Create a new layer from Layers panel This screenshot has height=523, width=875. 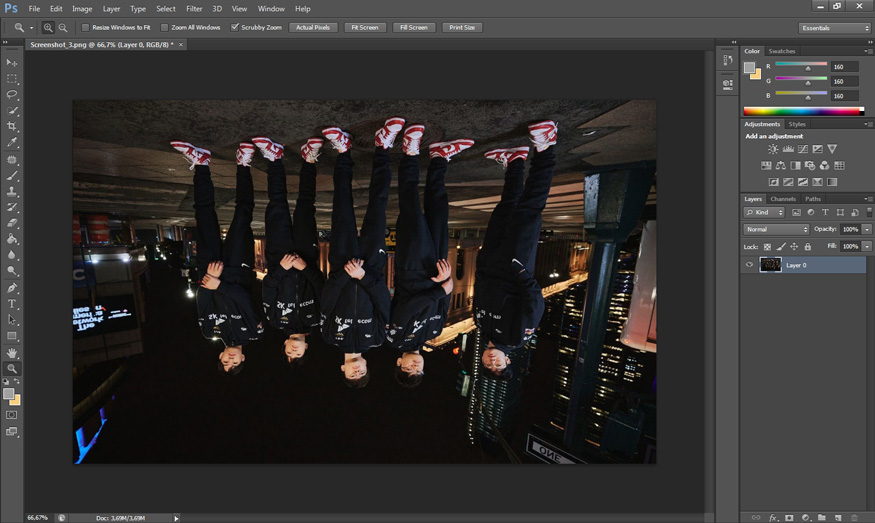[x=837, y=518]
